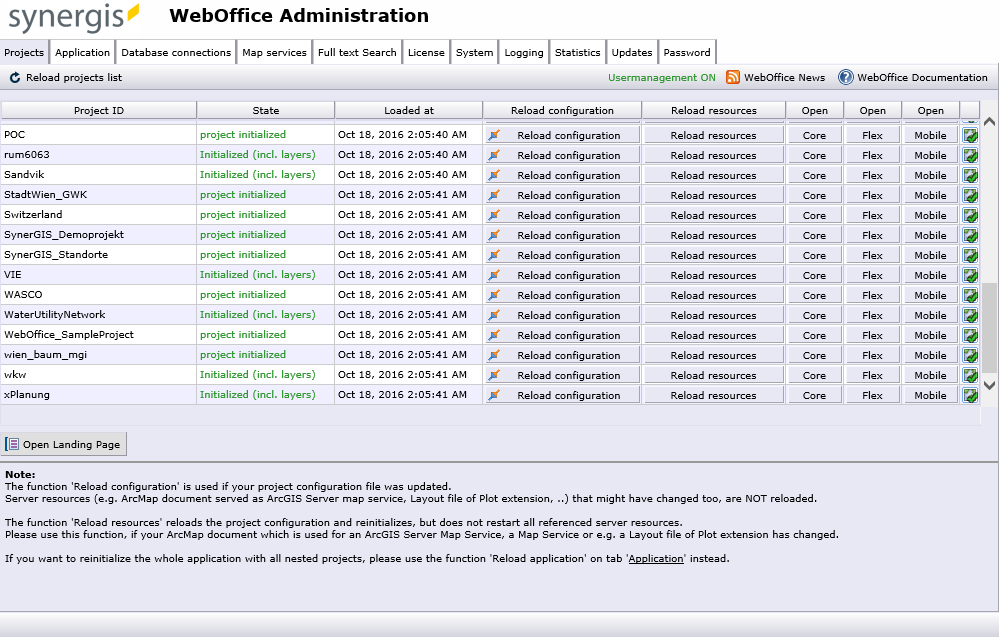Open WebOffice_SampleProject in Core client
This screenshot has height=637, width=999.
coord(814,334)
